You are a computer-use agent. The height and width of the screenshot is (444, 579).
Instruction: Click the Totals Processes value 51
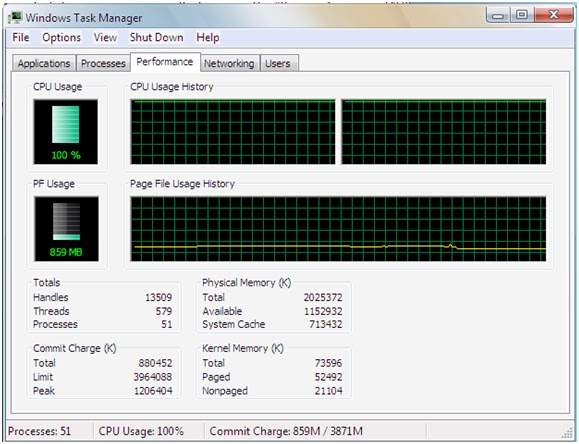pos(167,324)
